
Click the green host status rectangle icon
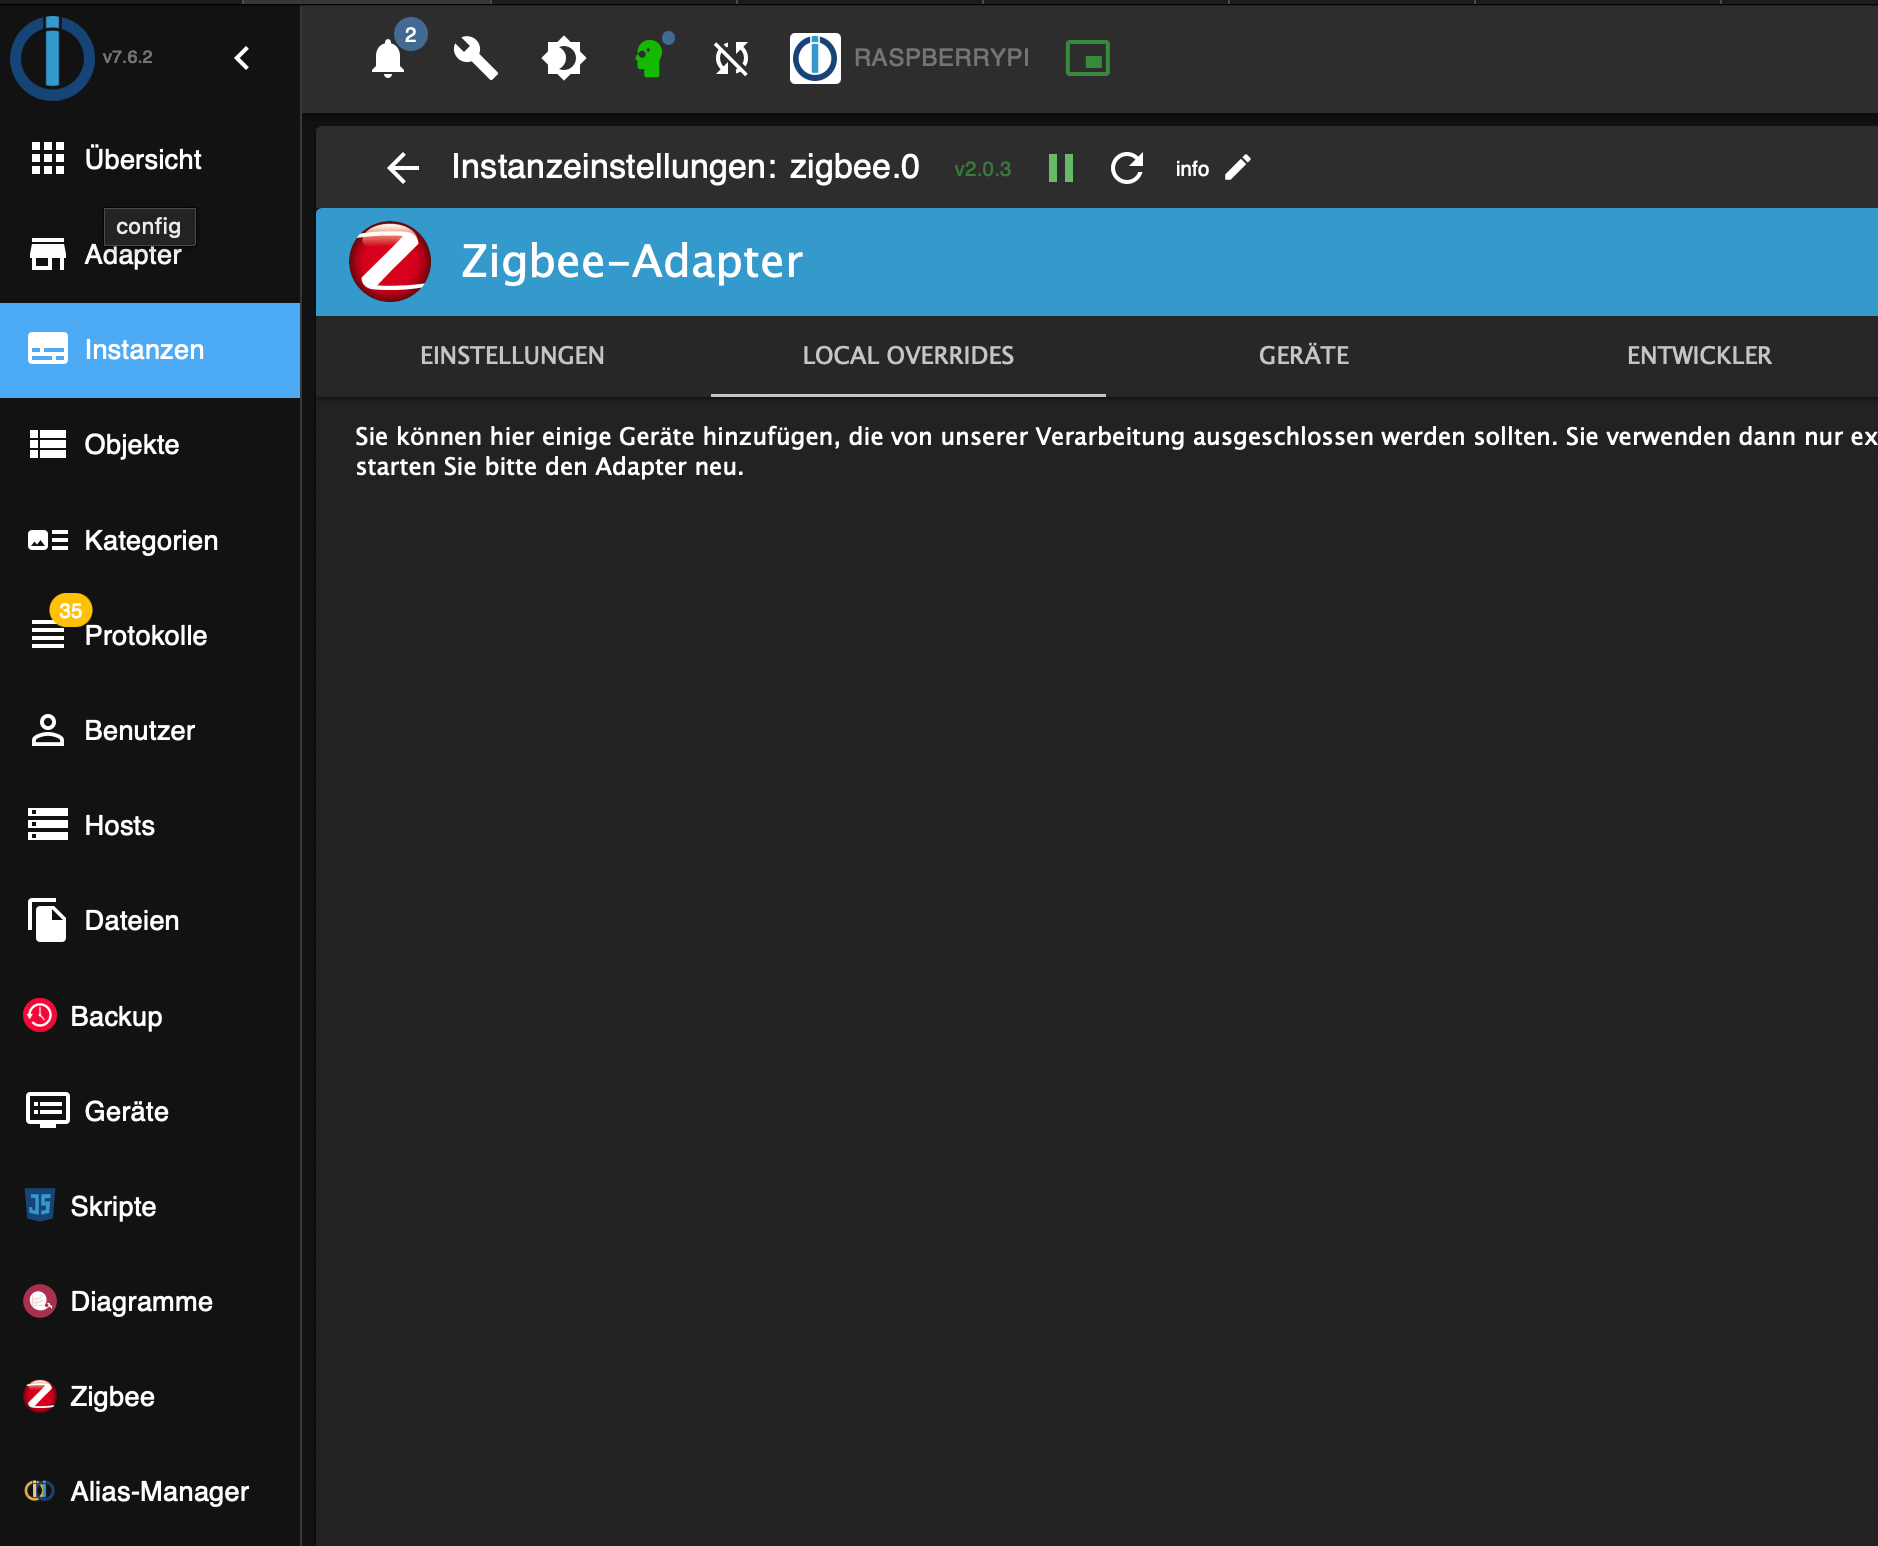1087,58
